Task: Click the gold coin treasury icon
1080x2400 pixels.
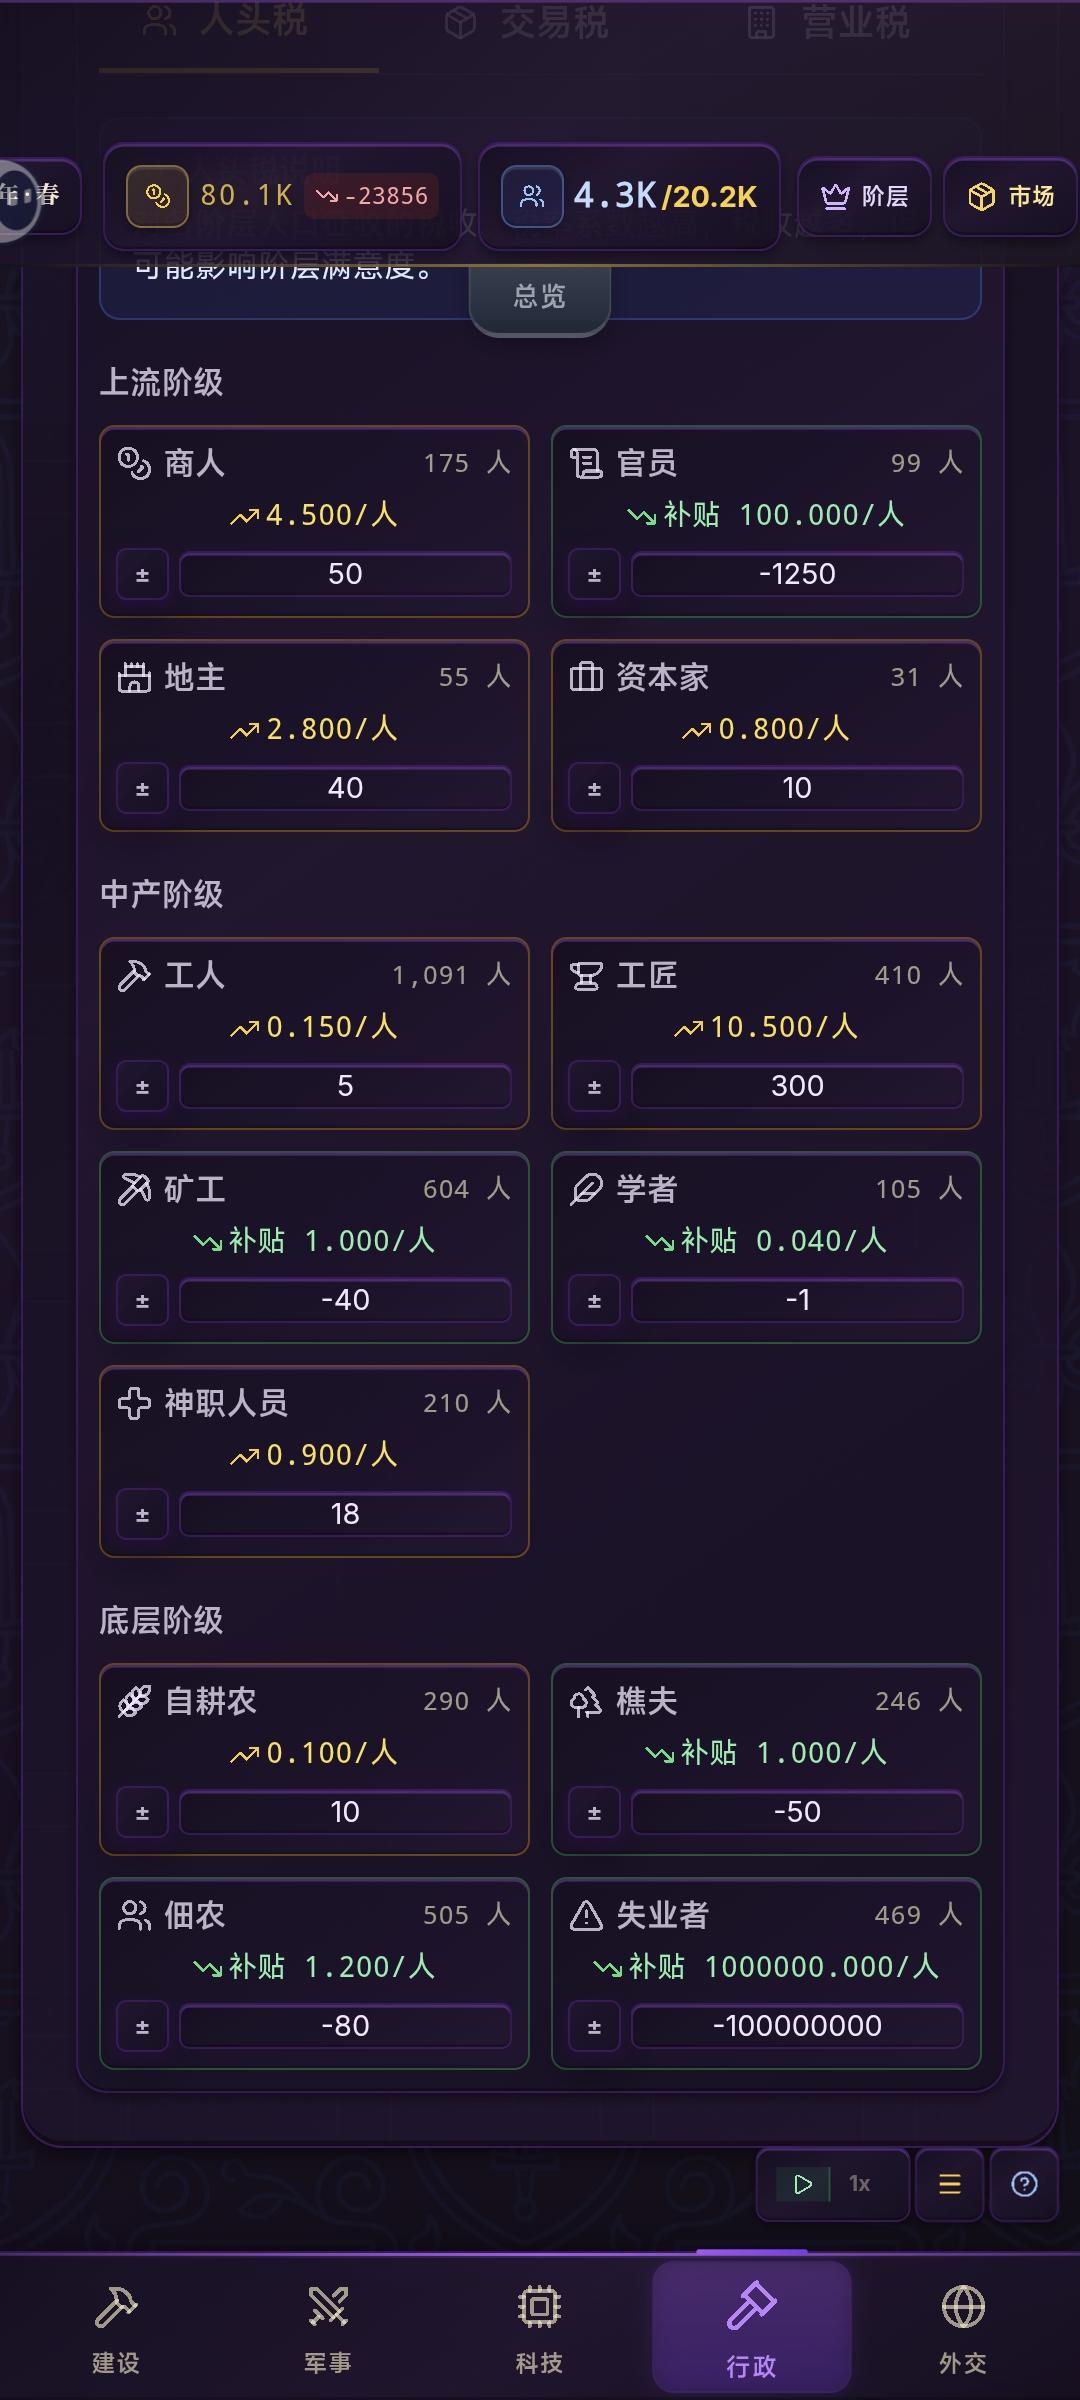Action: coord(157,196)
